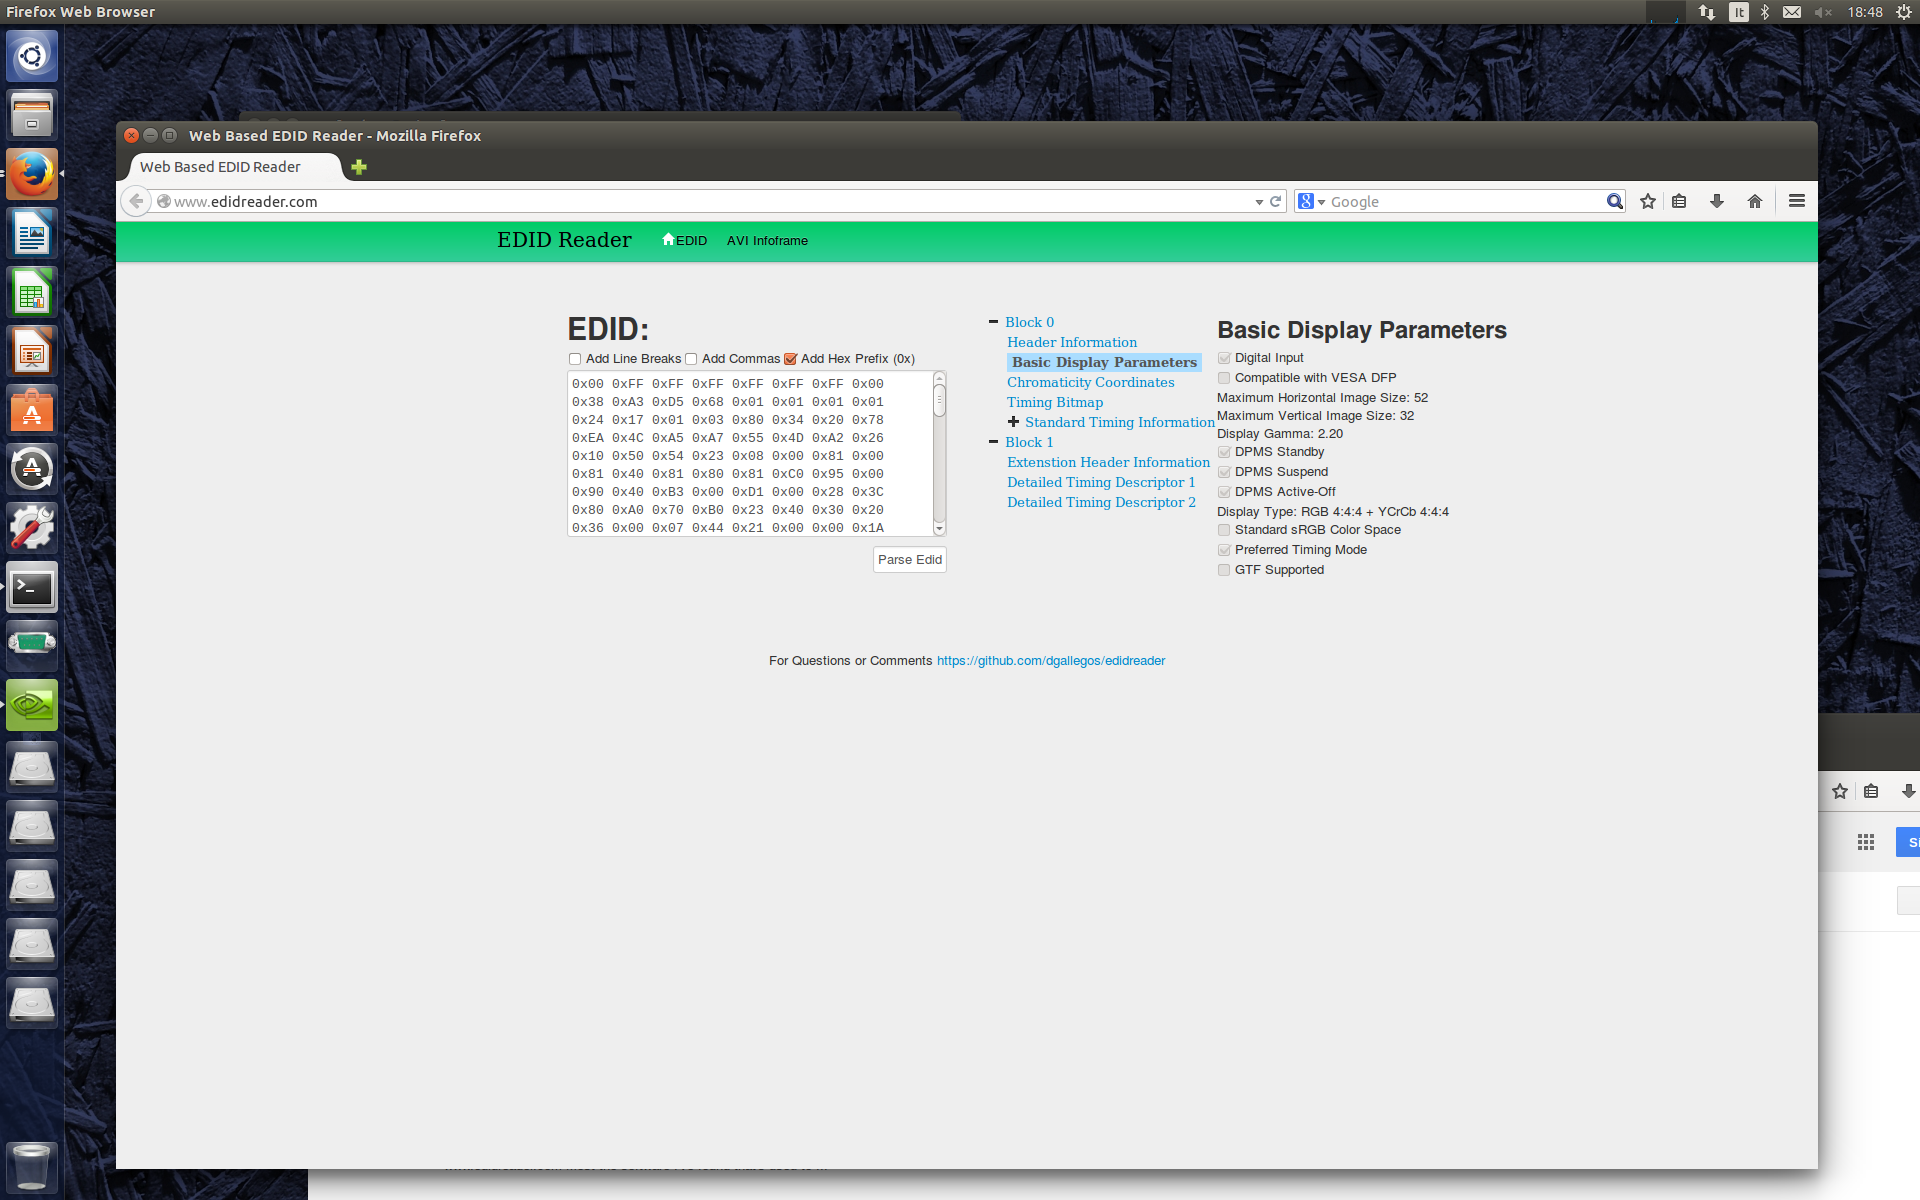The width and height of the screenshot is (1920, 1200).
Task: Click the browser back arrow button
Action: click(x=137, y=201)
